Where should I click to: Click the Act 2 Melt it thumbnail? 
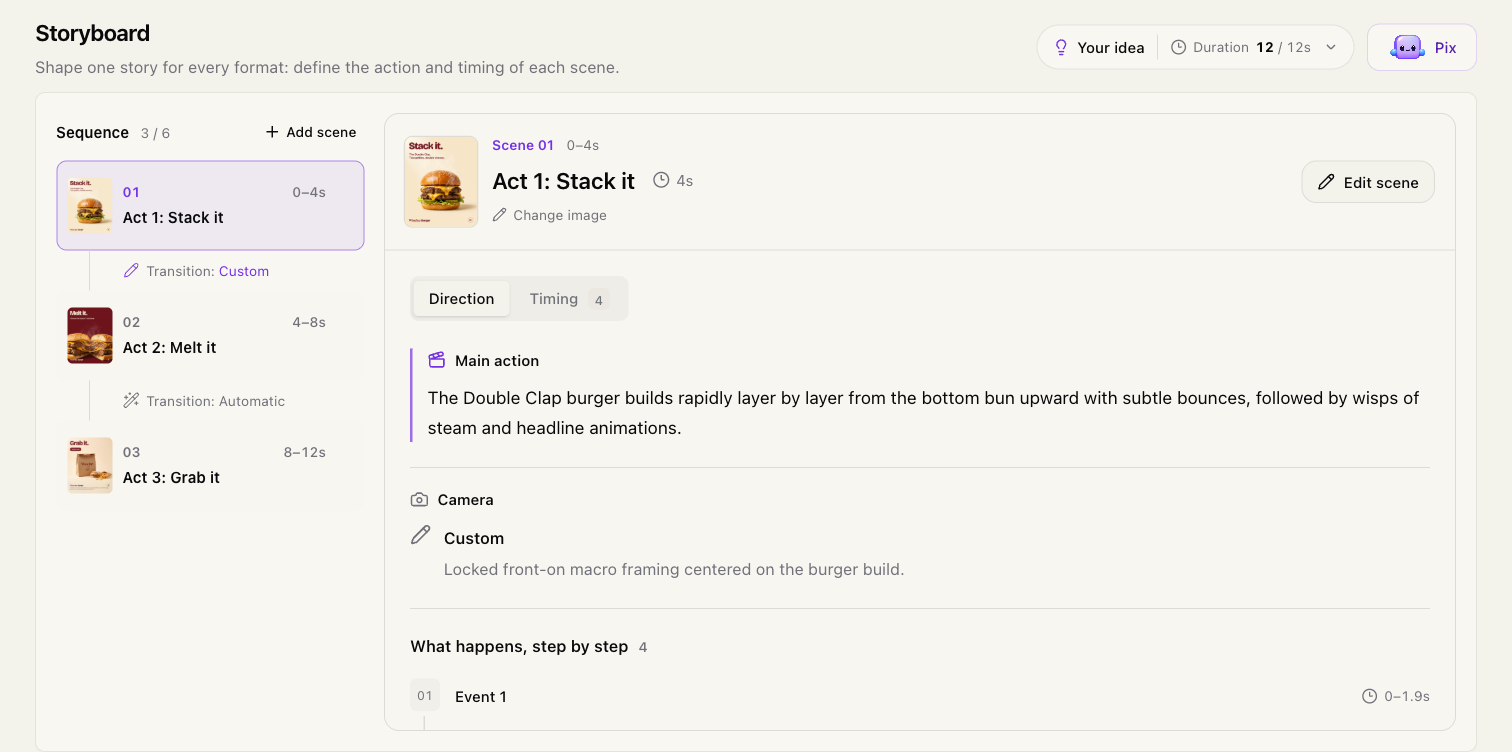90,335
